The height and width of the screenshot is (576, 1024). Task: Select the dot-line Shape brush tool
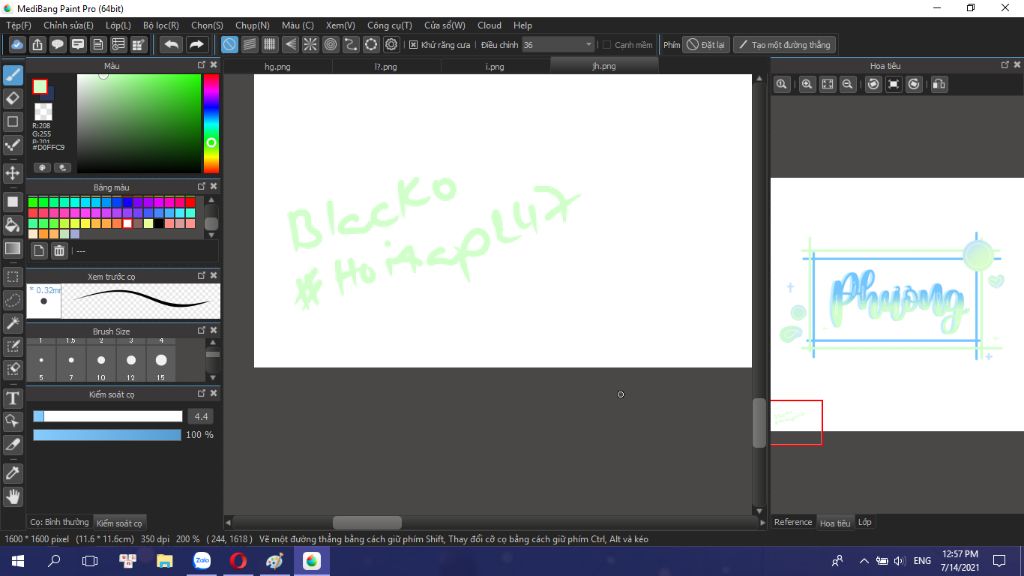13,145
